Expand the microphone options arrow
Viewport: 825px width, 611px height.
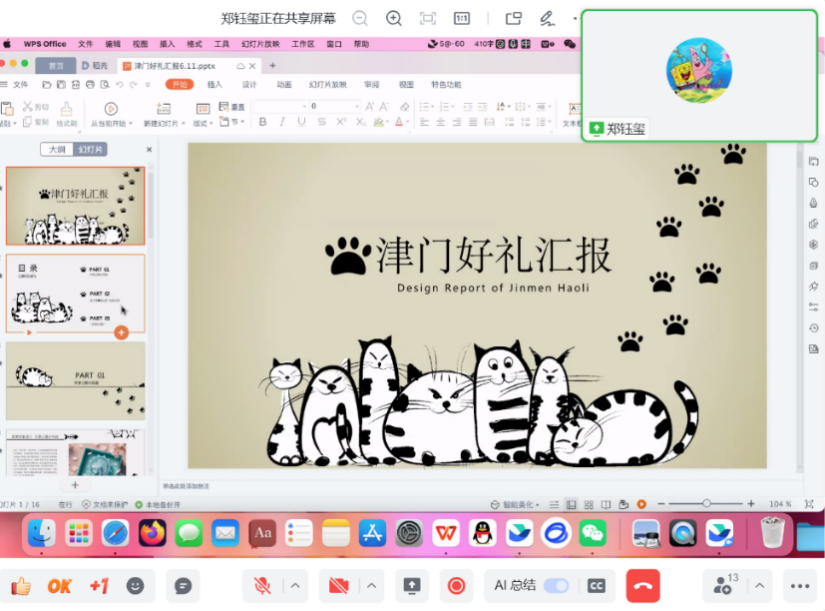point(296,586)
